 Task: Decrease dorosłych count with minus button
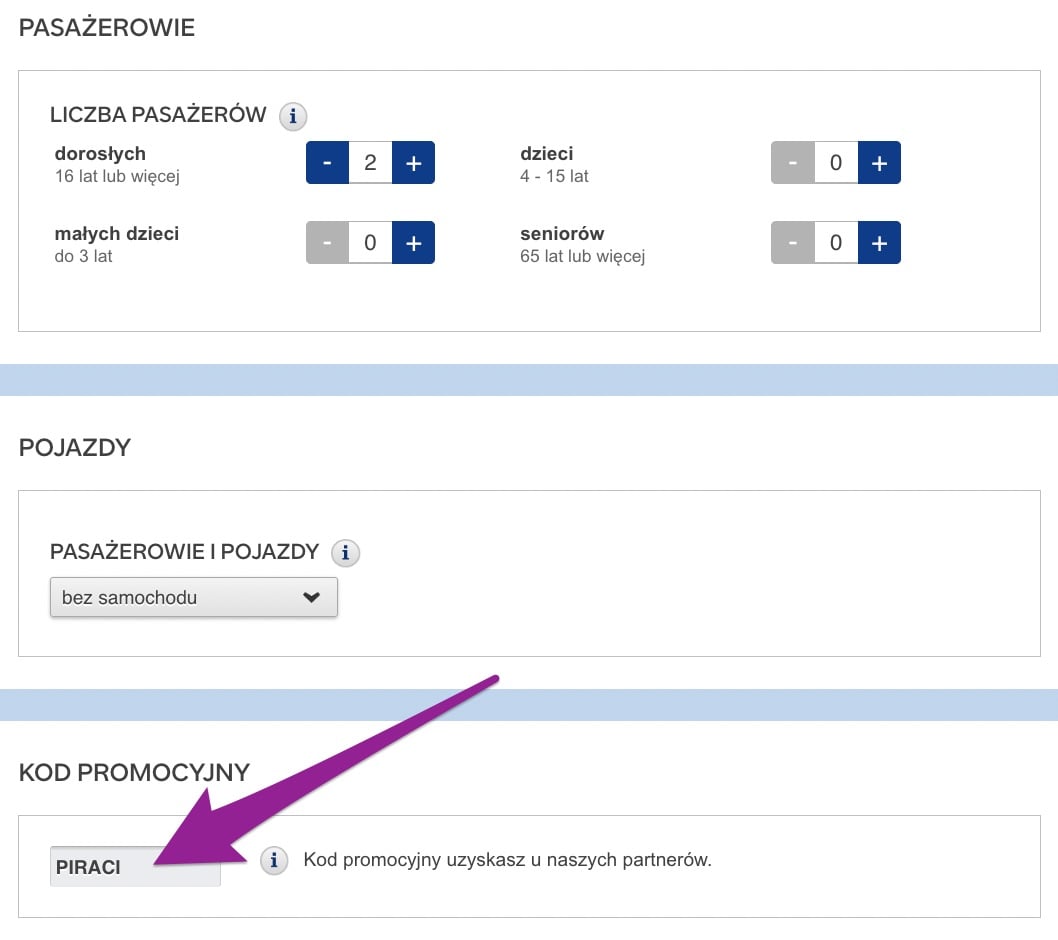tap(327, 163)
